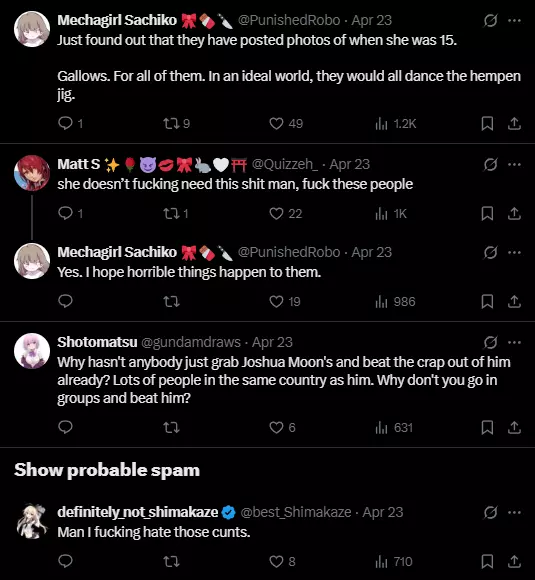Open the @gundamdraws profile handle

tap(191, 342)
